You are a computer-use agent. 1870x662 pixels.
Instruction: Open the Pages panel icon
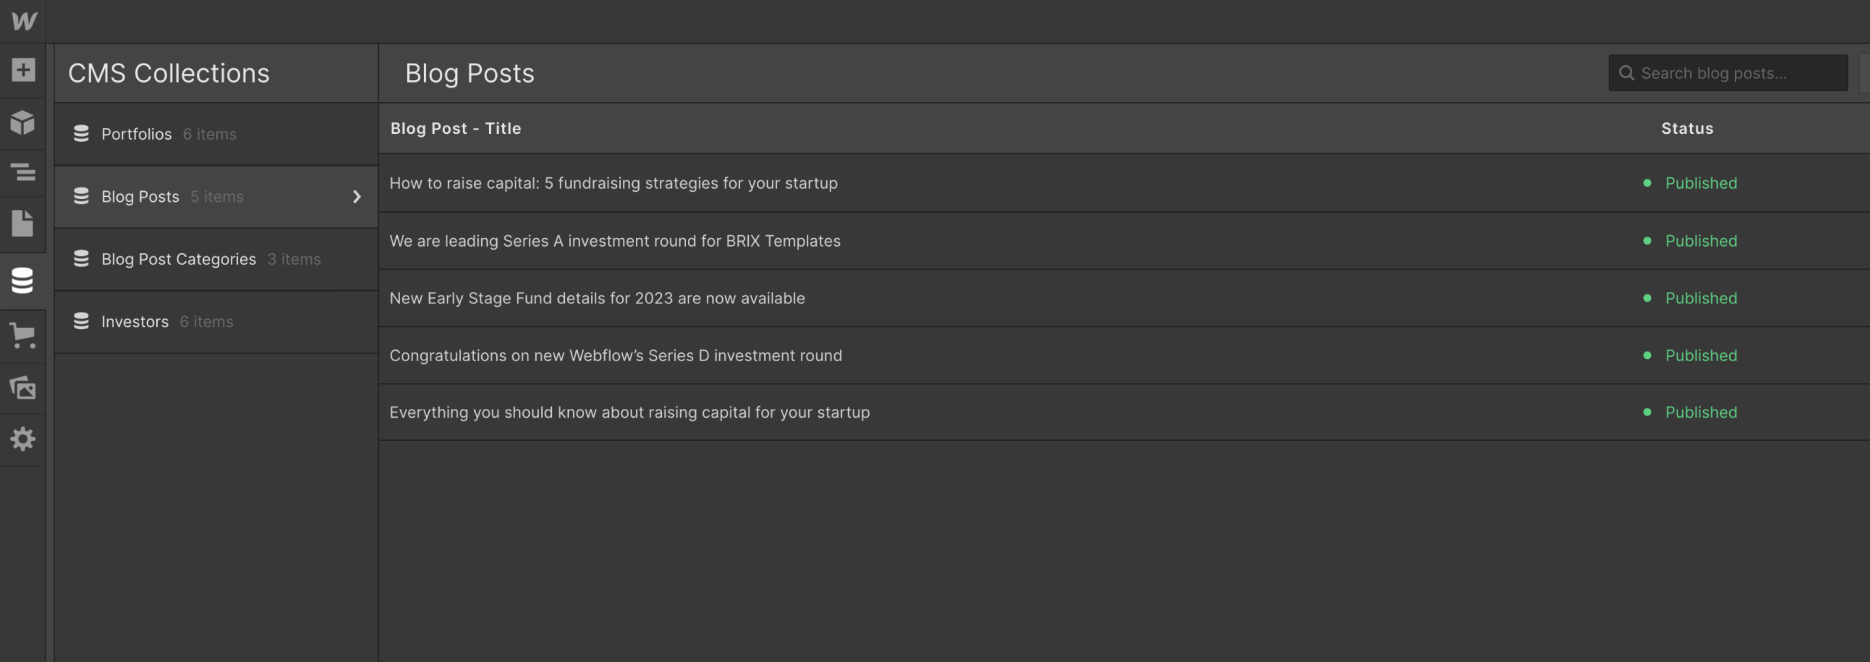tap(23, 223)
